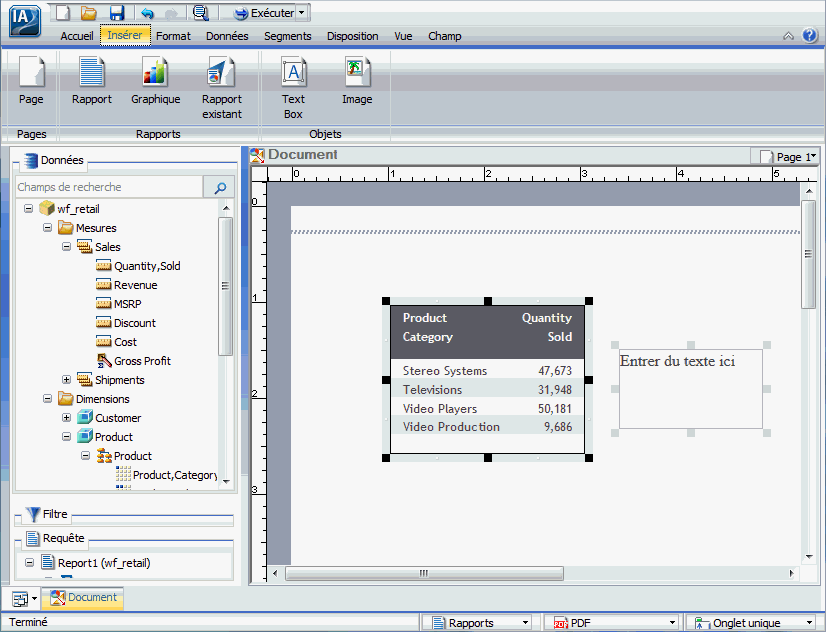Click the canvas horizontal scrollbar thumb
Viewport: 826px width, 632px height.
[x=424, y=573]
